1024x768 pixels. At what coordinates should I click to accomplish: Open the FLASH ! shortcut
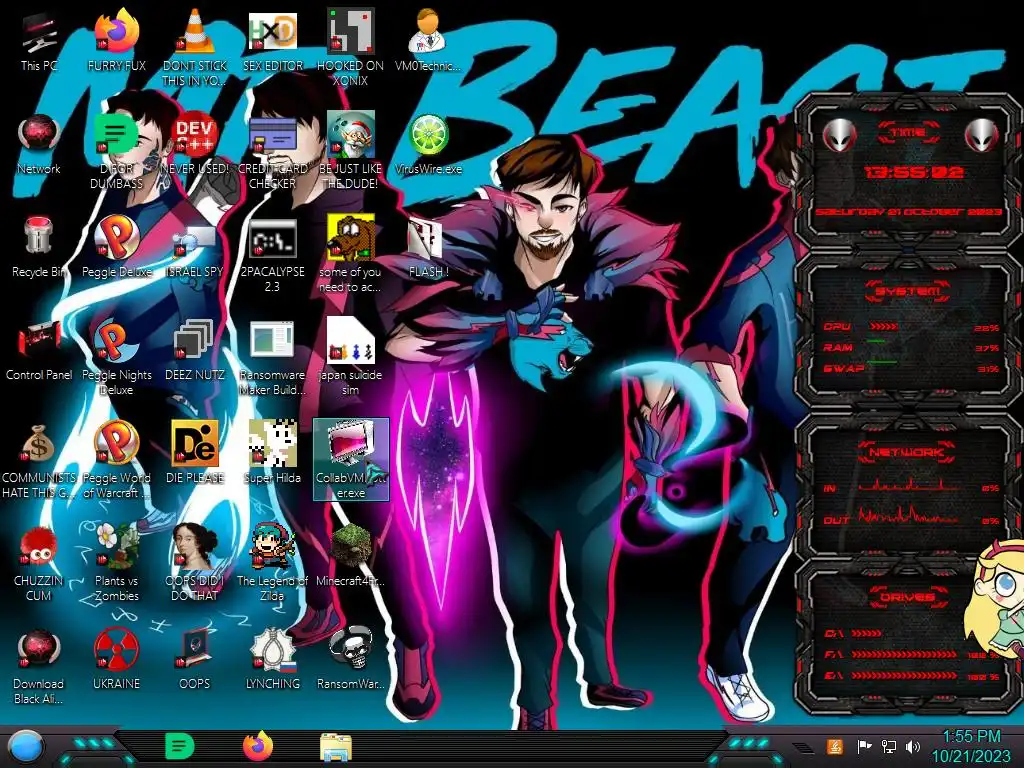click(x=428, y=247)
